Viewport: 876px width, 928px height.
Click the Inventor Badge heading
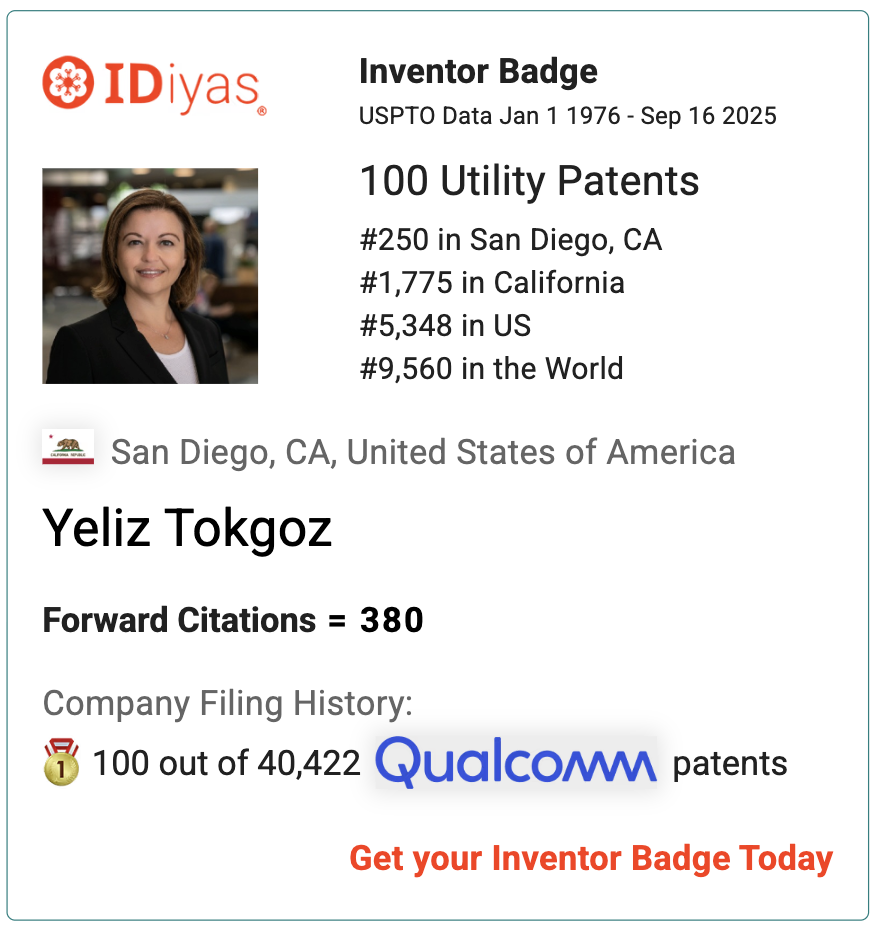478,72
